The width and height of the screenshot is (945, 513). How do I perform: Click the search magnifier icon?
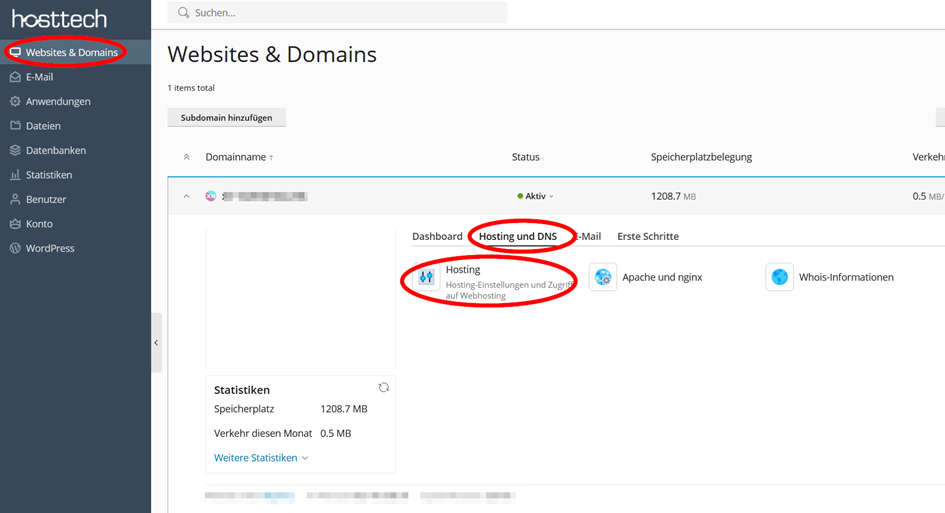click(183, 13)
